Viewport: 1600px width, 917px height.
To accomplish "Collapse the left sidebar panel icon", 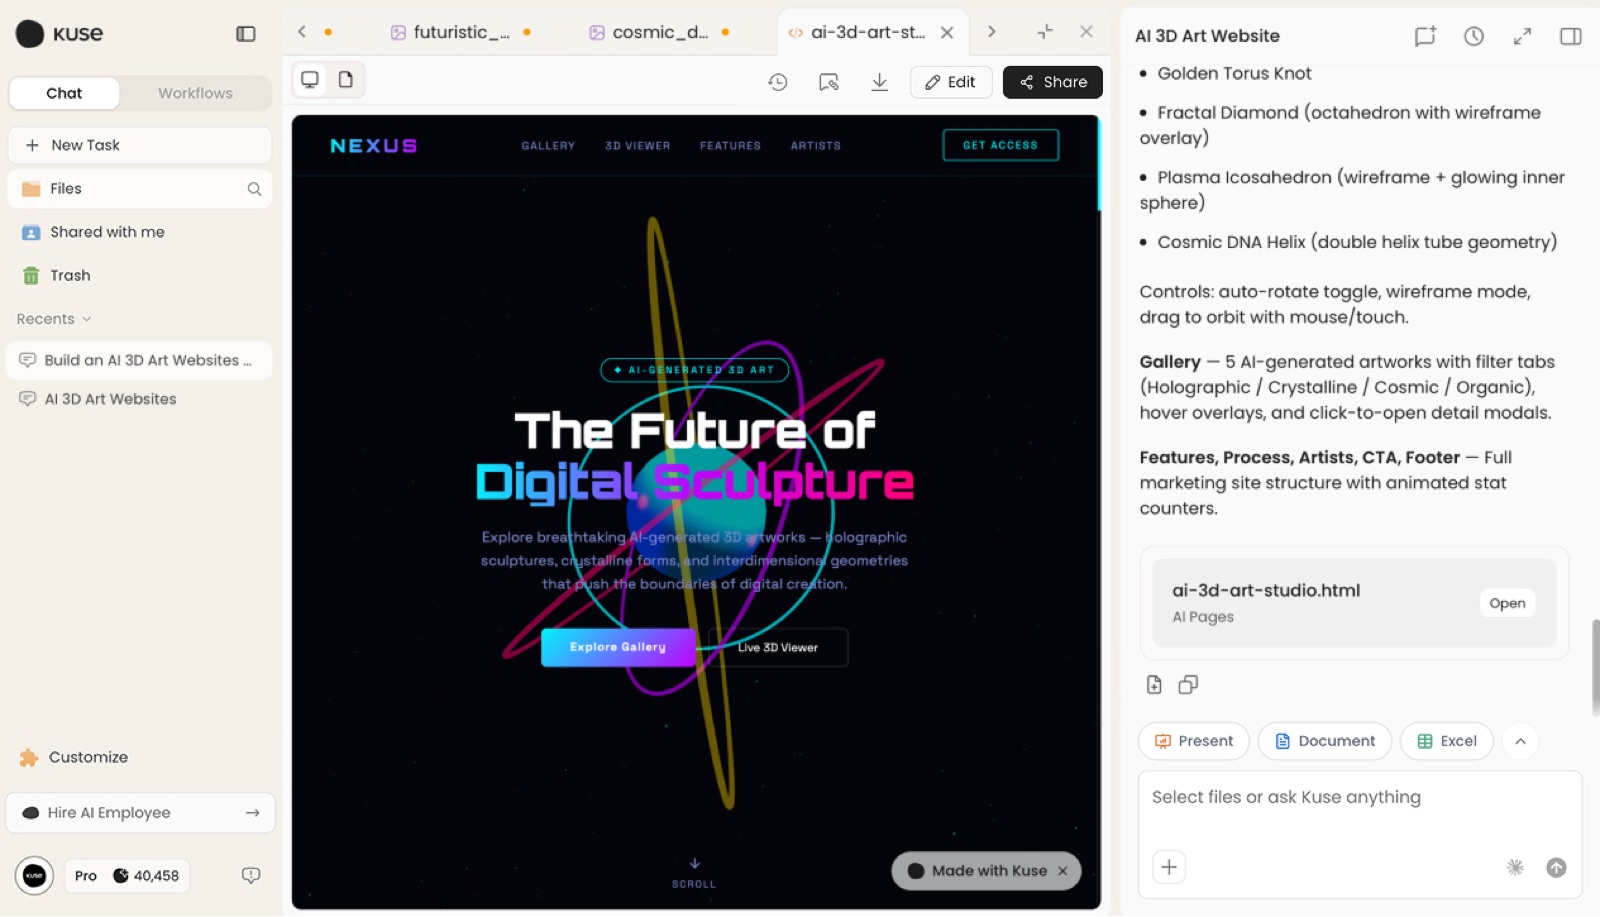I will pos(246,34).
